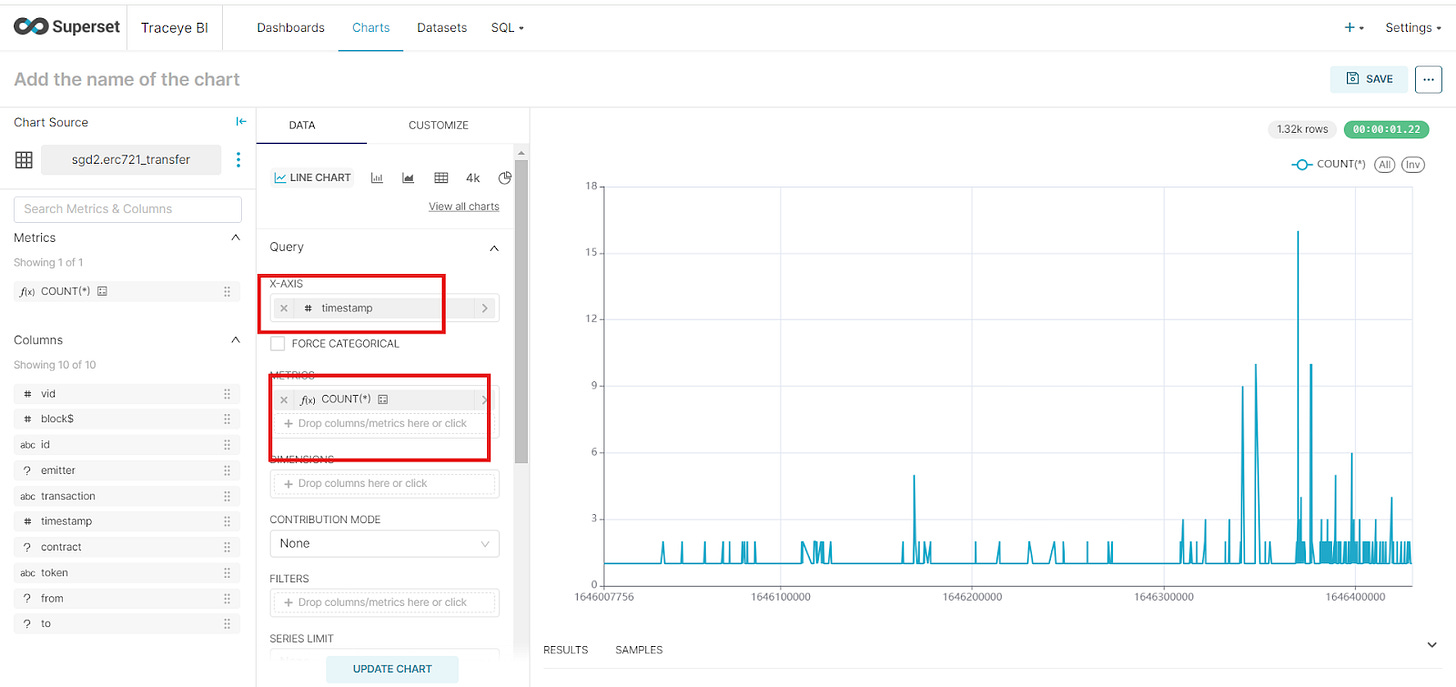Toggle COUNT(*) series in chart legend

(x=1329, y=164)
